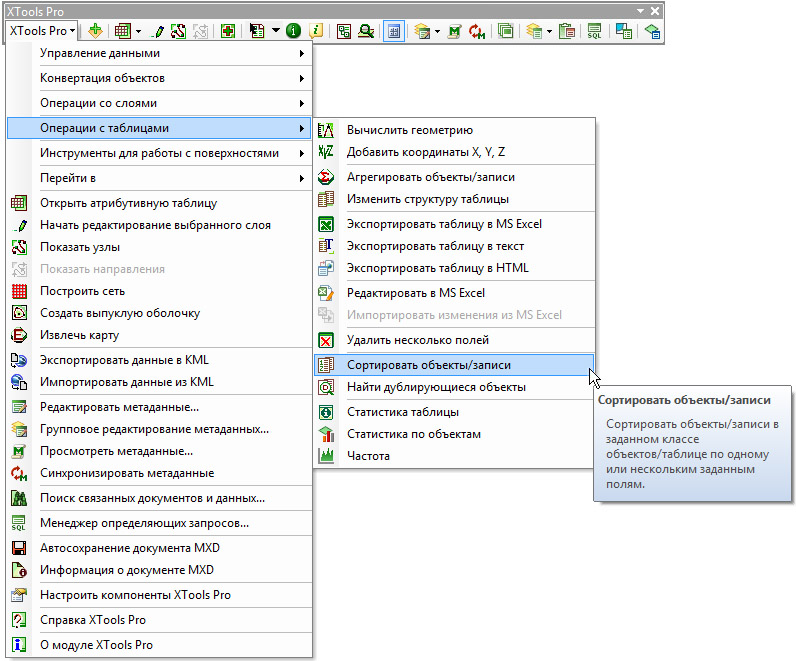Click the Calculate Geometry icon in submenu
796x661 pixels.
point(325,130)
